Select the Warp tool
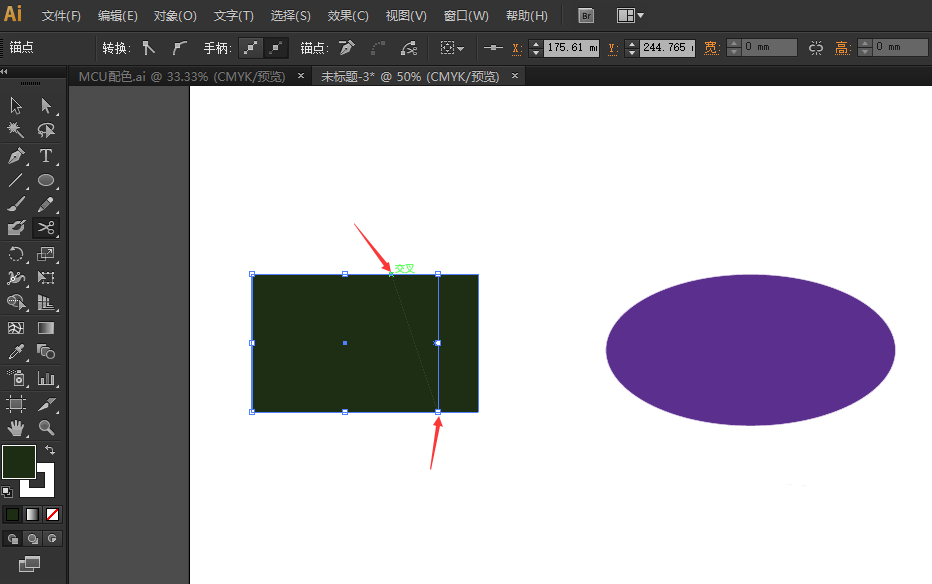932x584 pixels. 16,278
